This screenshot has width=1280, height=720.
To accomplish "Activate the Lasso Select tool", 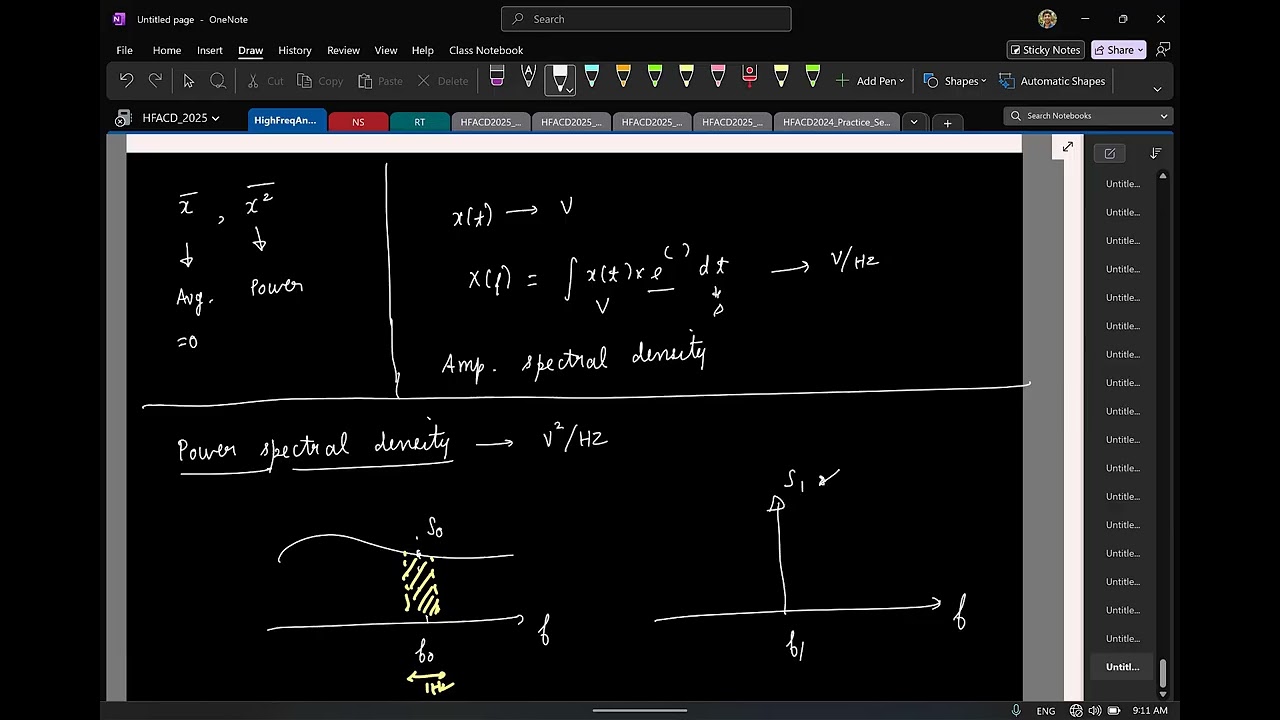I will pyautogui.click(x=218, y=81).
